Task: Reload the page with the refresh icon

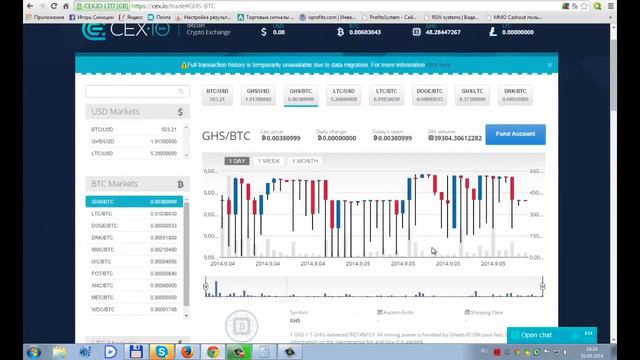Action: [53, 6]
